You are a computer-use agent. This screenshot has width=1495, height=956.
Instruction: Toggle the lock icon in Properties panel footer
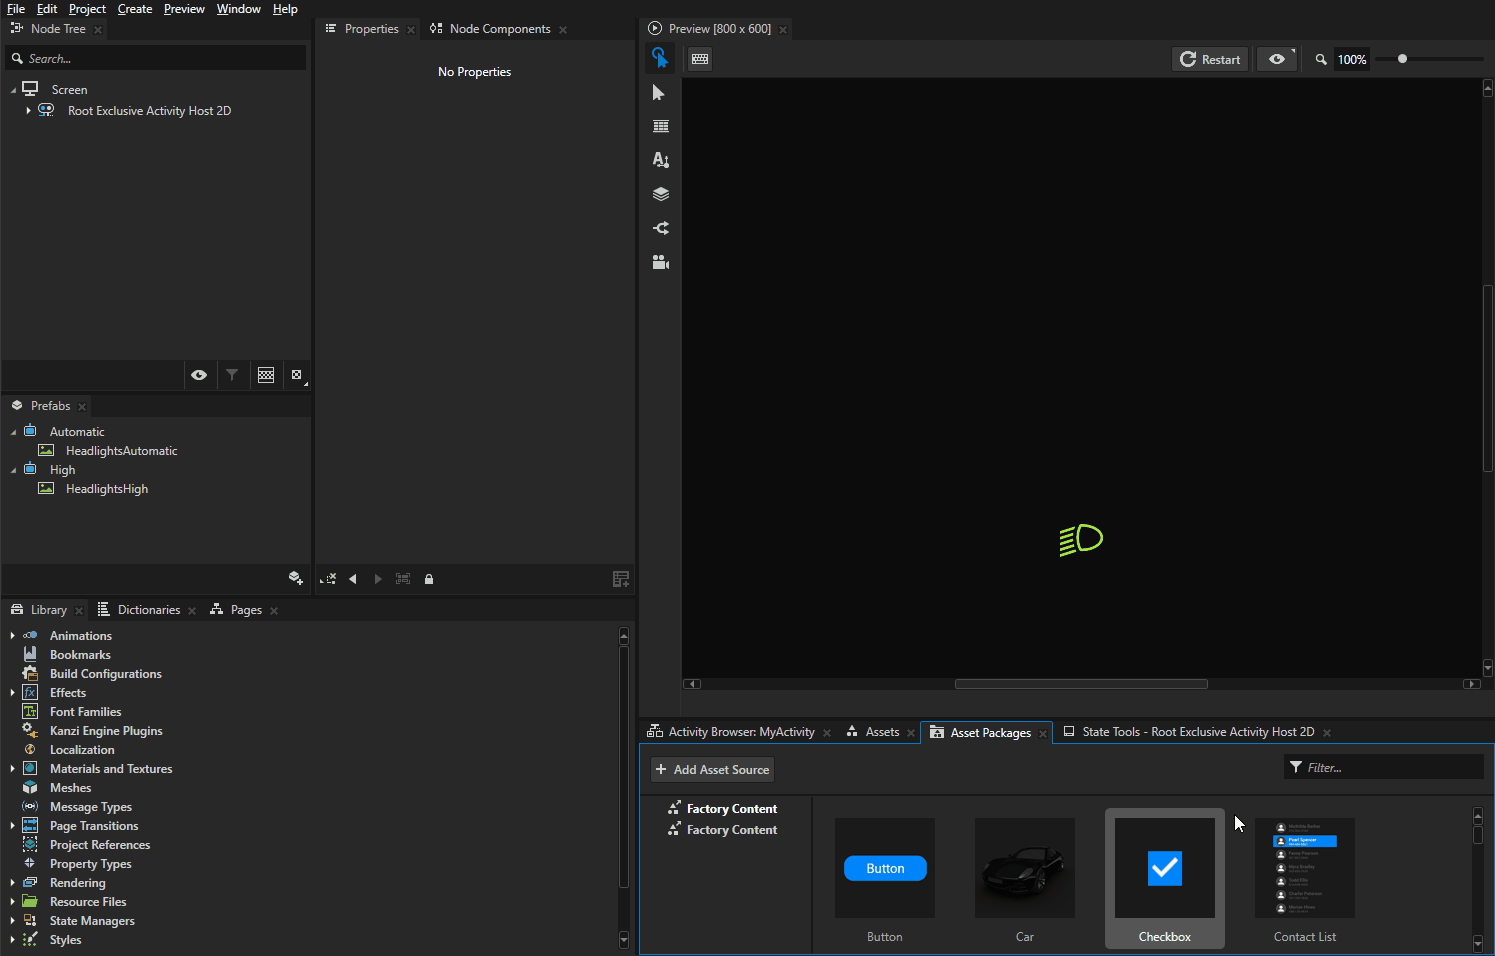pyautogui.click(x=428, y=578)
